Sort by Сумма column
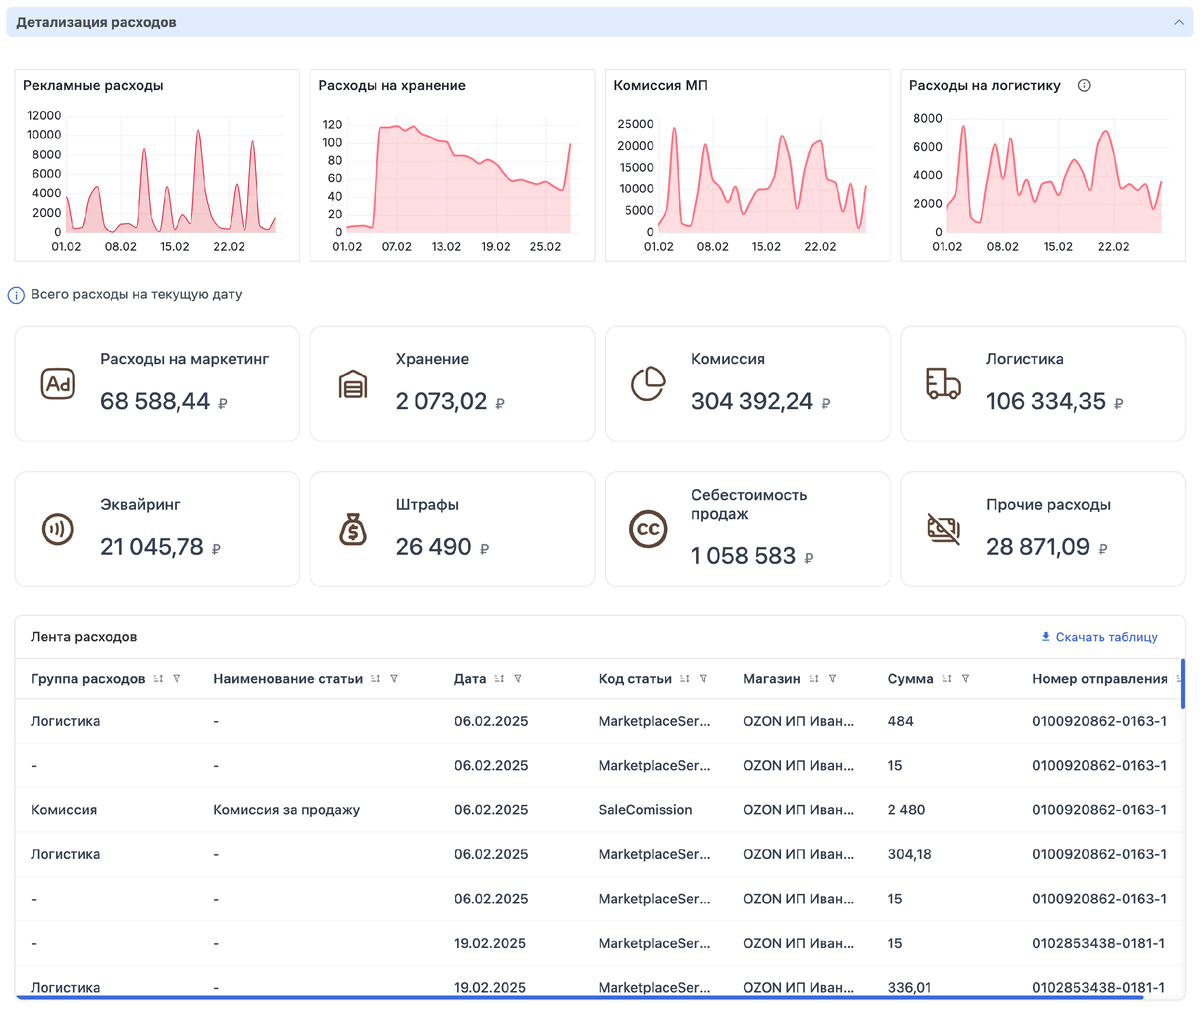Image resolution: width=1200 pixels, height=1014 pixels. (x=946, y=679)
